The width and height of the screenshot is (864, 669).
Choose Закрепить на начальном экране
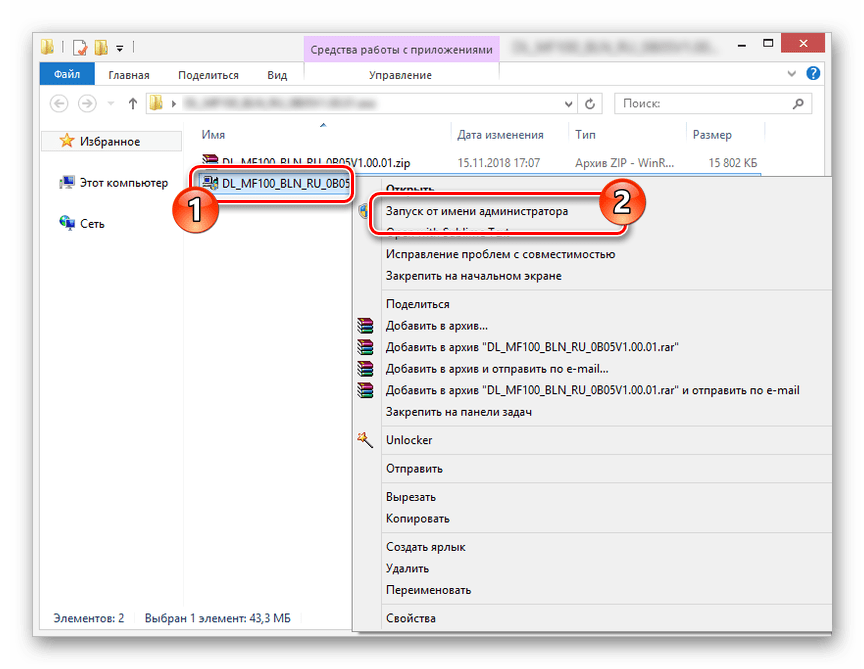click(473, 276)
